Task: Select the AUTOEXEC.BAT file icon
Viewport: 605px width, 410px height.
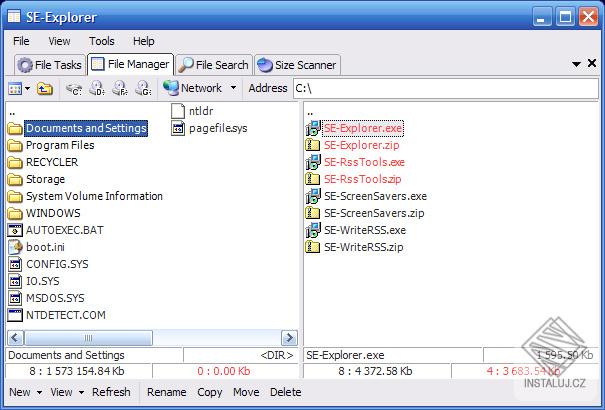Action: pos(15,230)
